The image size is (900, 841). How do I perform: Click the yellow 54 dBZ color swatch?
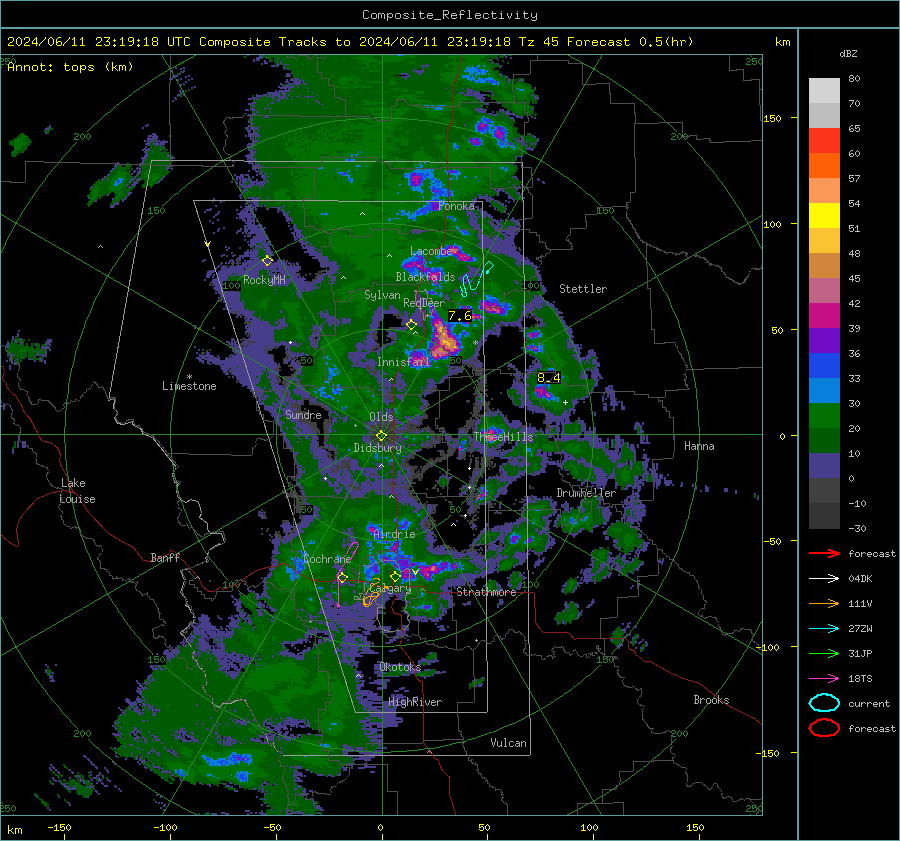tap(824, 215)
